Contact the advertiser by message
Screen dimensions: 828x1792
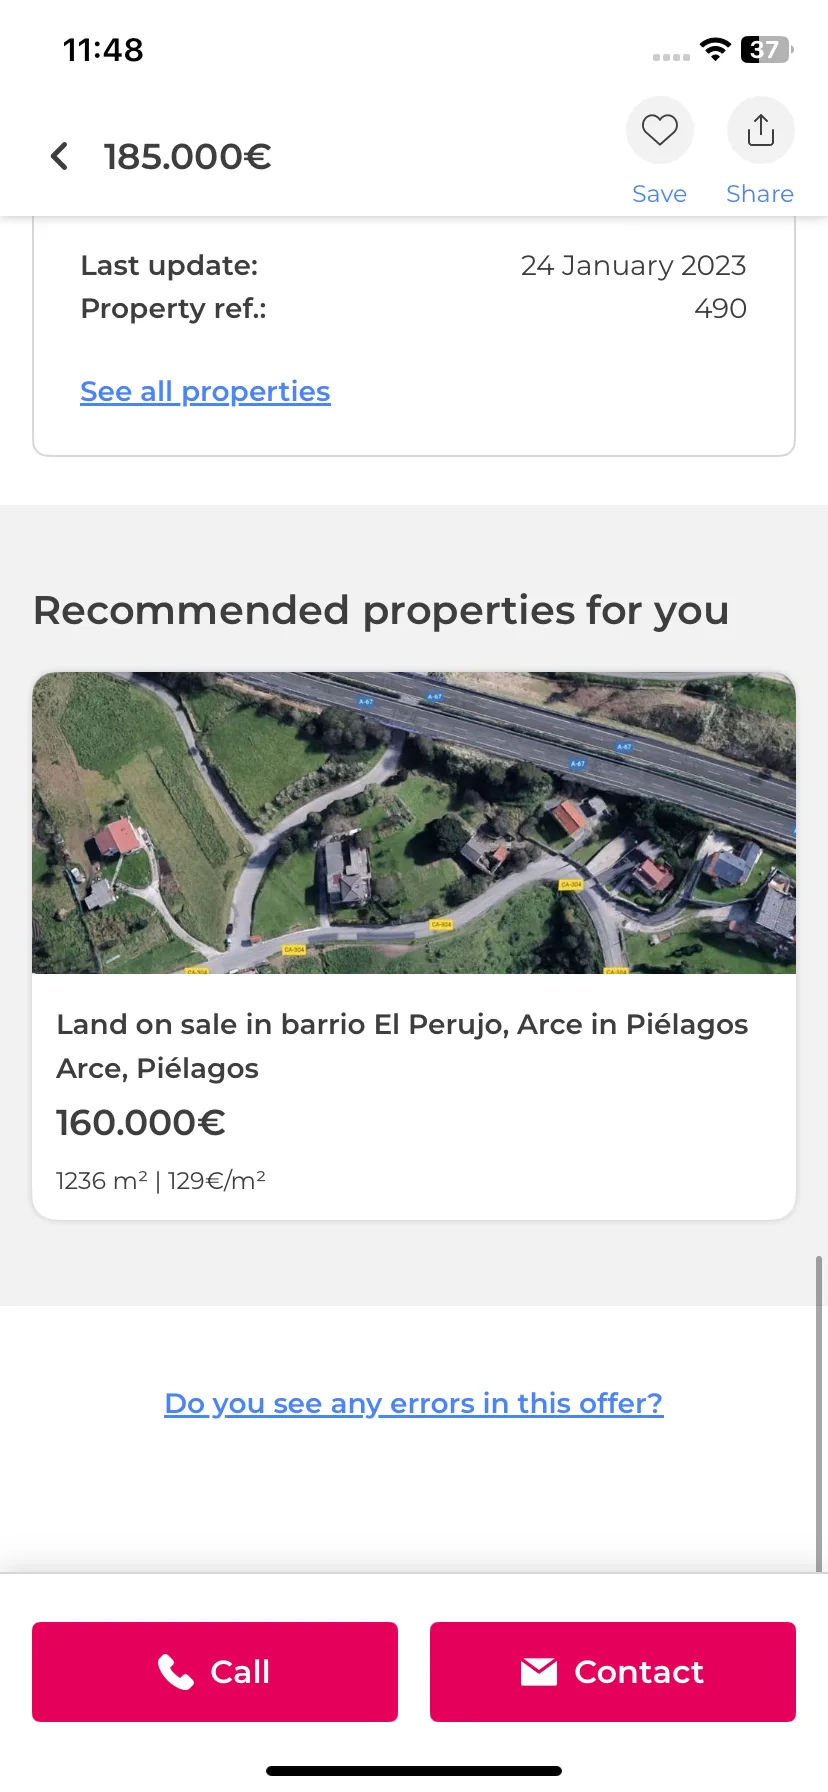point(613,1672)
